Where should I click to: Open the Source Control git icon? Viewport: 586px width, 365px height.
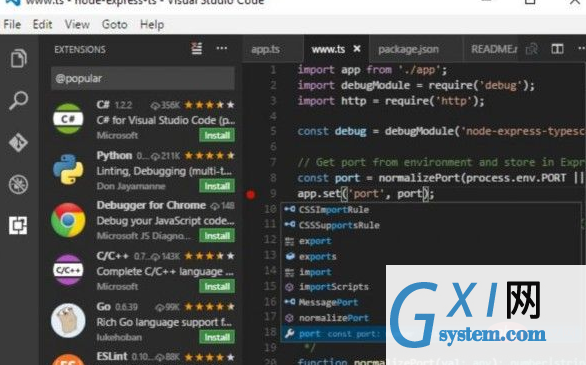pyautogui.click(x=18, y=142)
